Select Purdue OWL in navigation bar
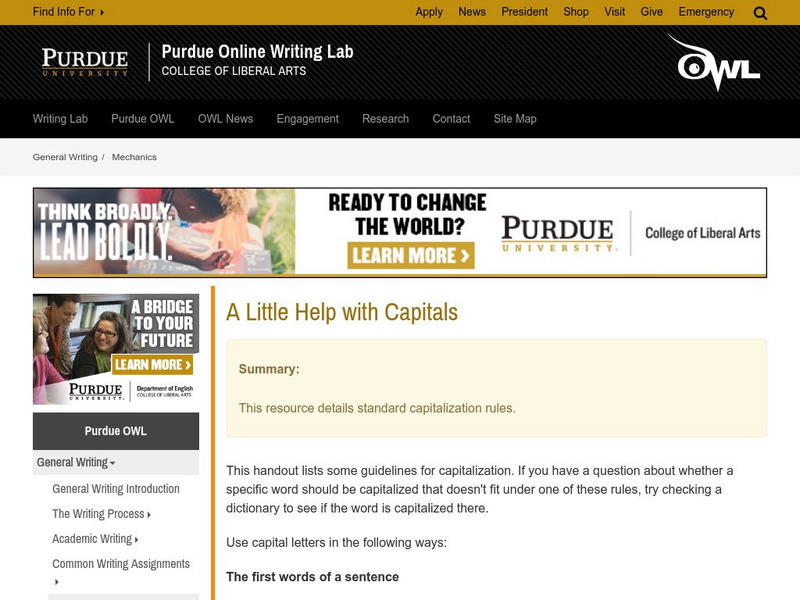 tap(143, 119)
